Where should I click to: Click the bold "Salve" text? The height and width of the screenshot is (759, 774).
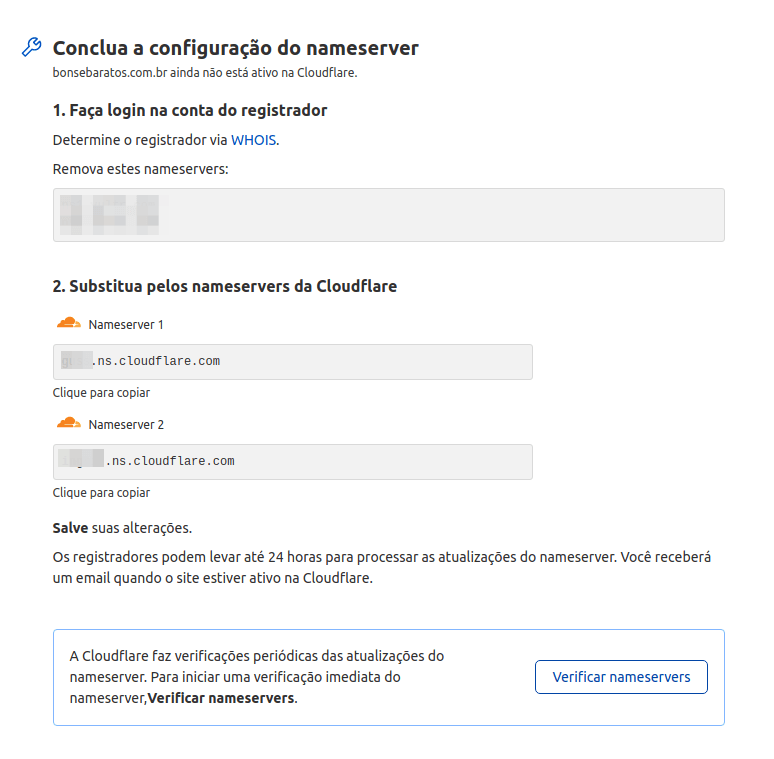[x=70, y=527]
